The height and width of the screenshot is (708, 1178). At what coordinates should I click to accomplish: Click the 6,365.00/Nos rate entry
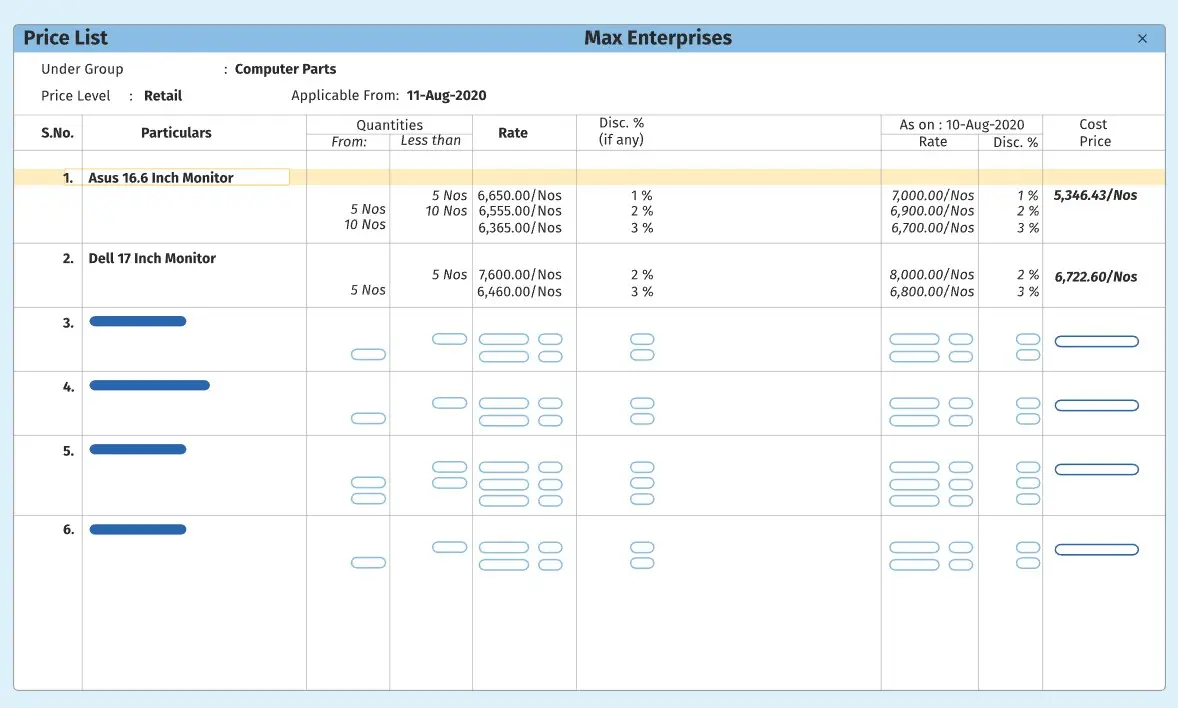point(519,228)
